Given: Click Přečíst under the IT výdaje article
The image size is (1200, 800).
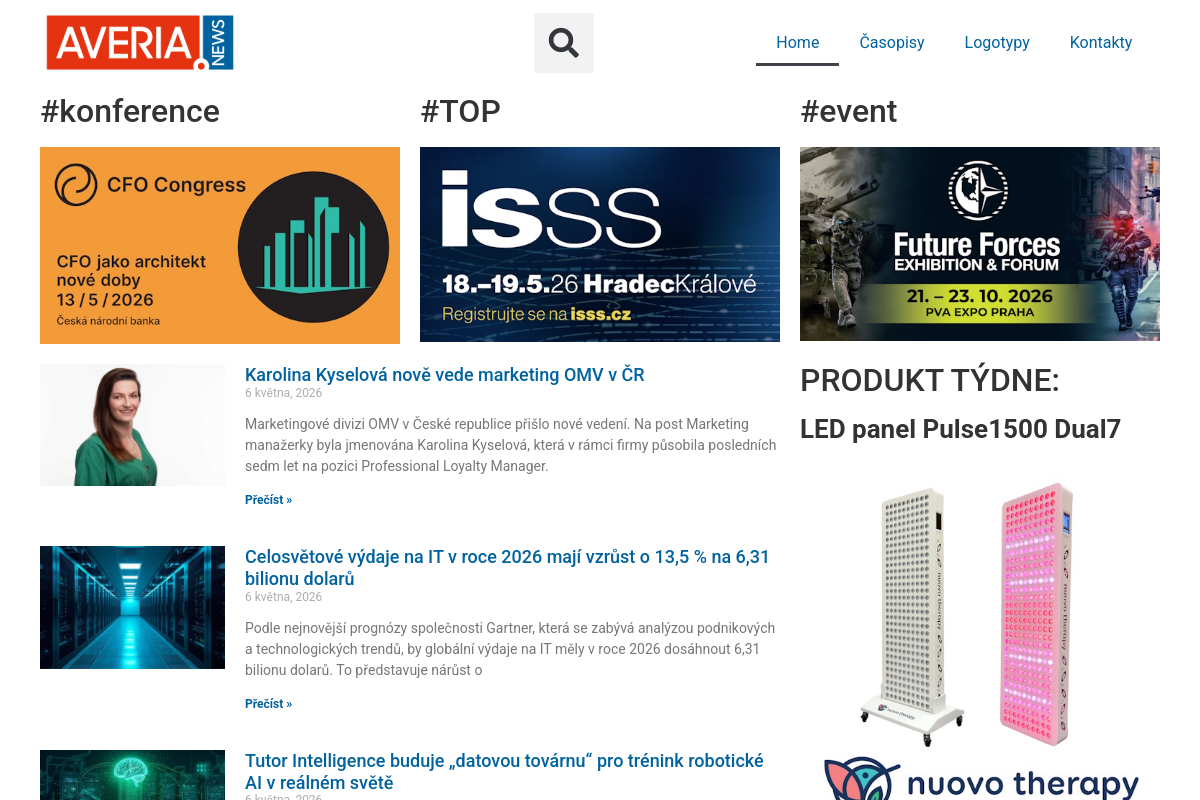Looking at the screenshot, I should 268,704.
